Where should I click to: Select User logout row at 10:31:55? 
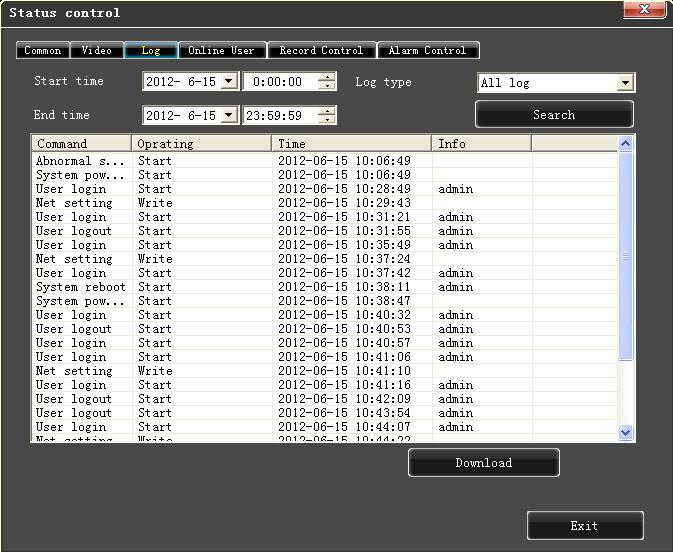click(324, 231)
